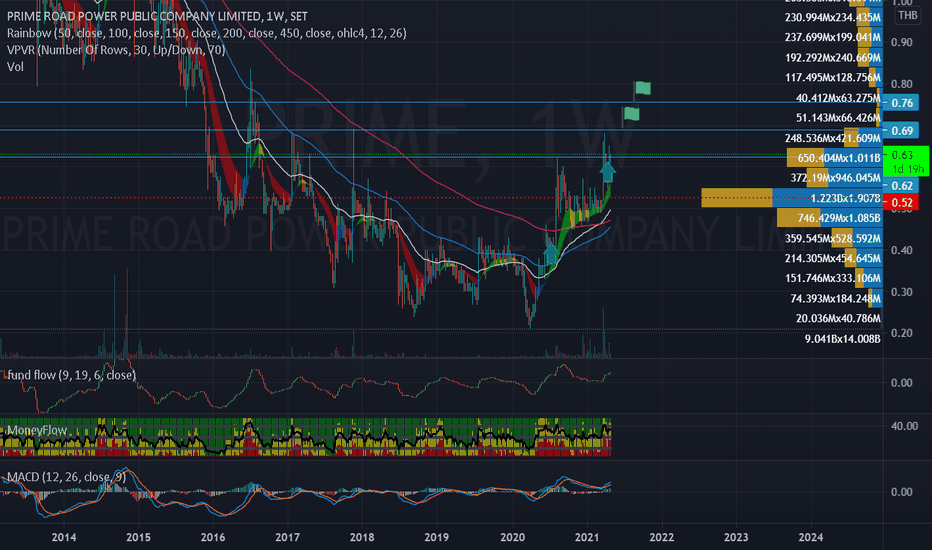This screenshot has width=932, height=550.
Task: Select the 192.292Mx240.669M volume profile row
Action: click(x=833, y=58)
